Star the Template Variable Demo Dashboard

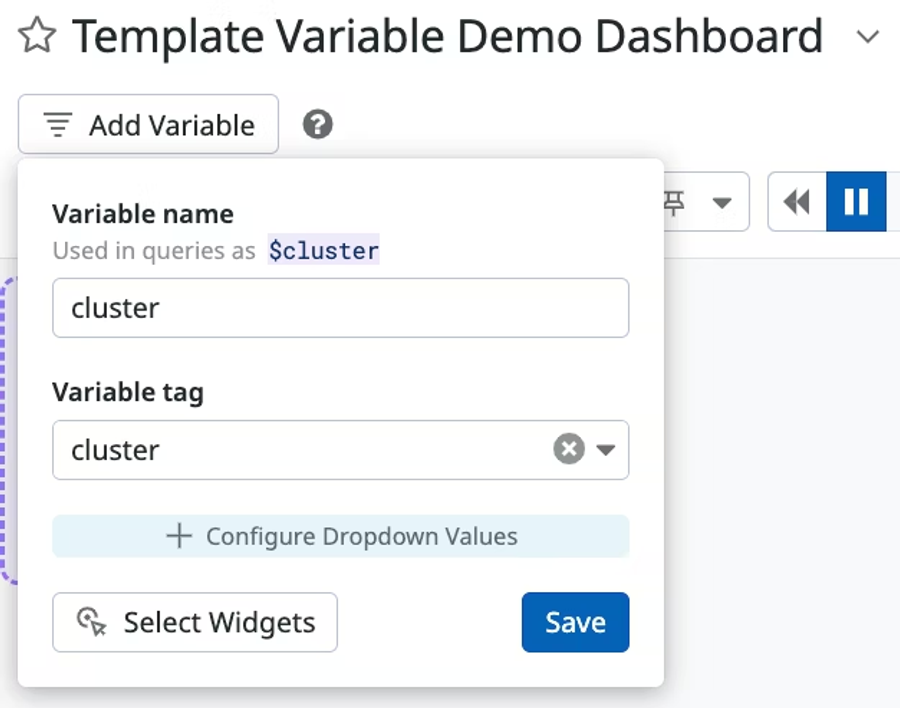pyautogui.click(x=38, y=37)
